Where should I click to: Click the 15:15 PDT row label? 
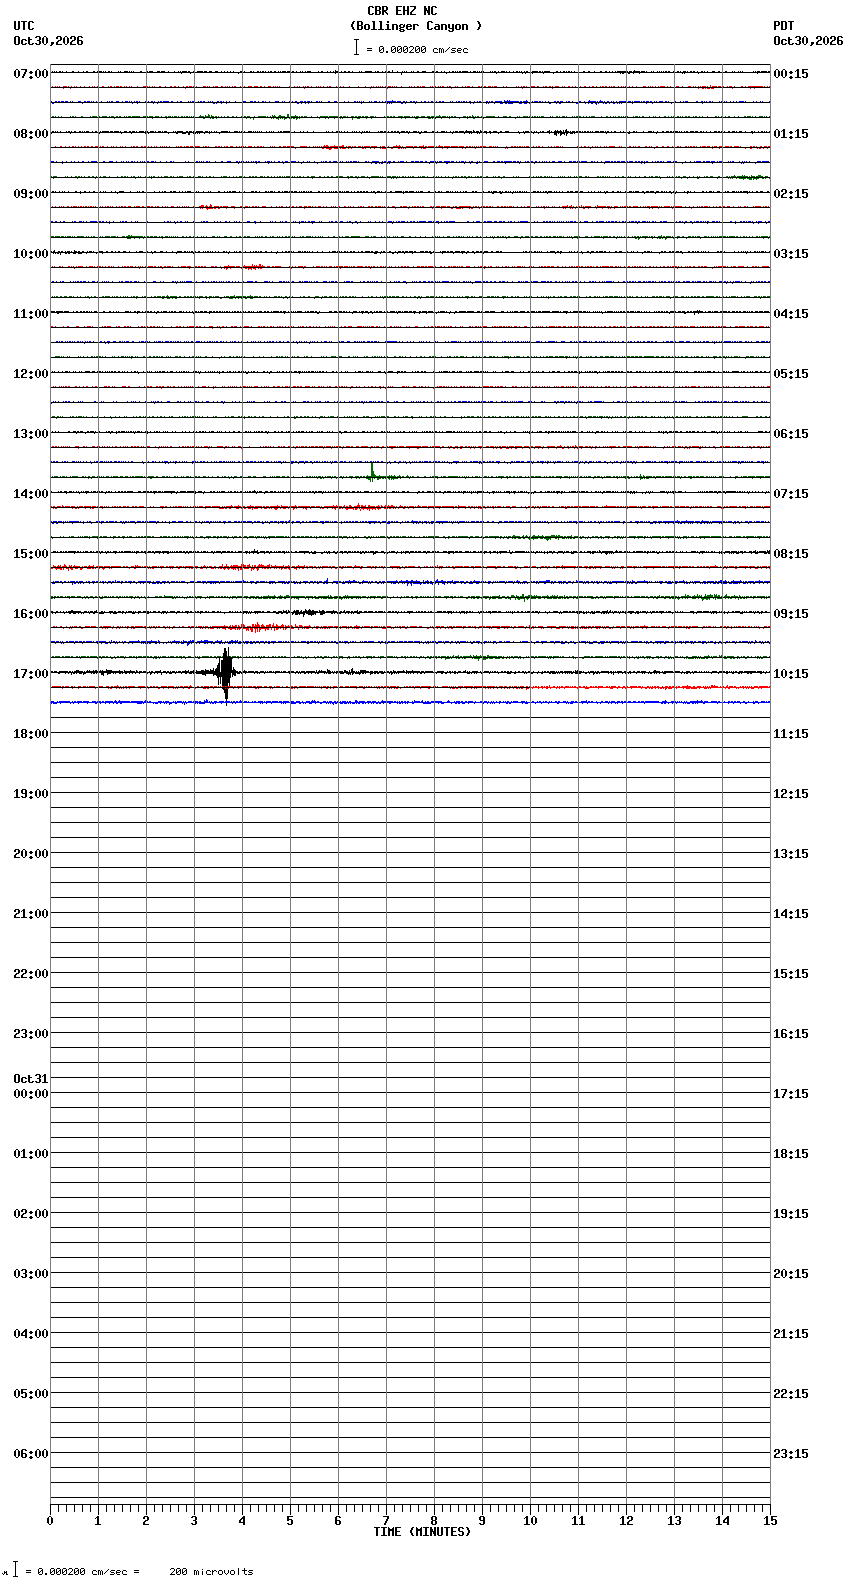pyautogui.click(x=791, y=974)
